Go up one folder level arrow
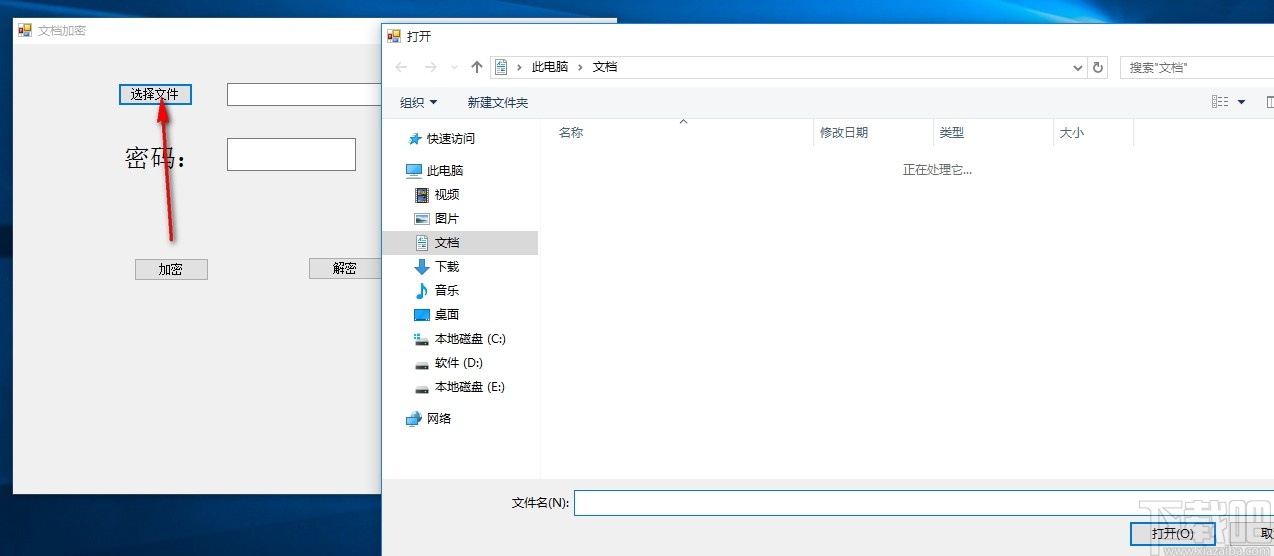Image resolution: width=1274 pixels, height=556 pixels. point(477,67)
